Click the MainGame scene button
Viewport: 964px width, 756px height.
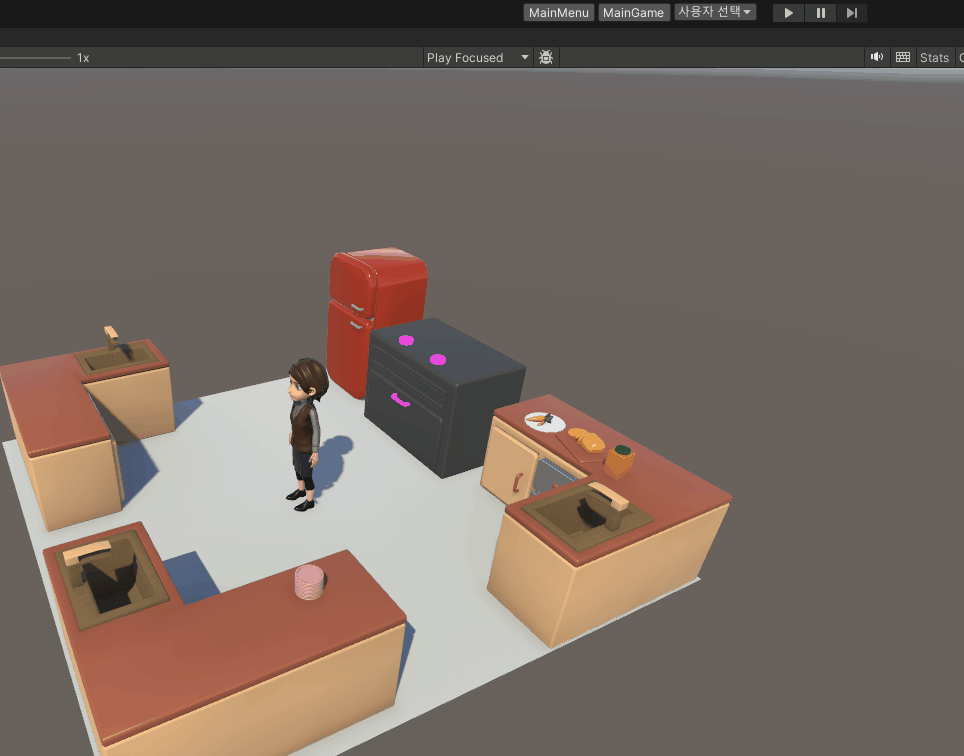[633, 12]
